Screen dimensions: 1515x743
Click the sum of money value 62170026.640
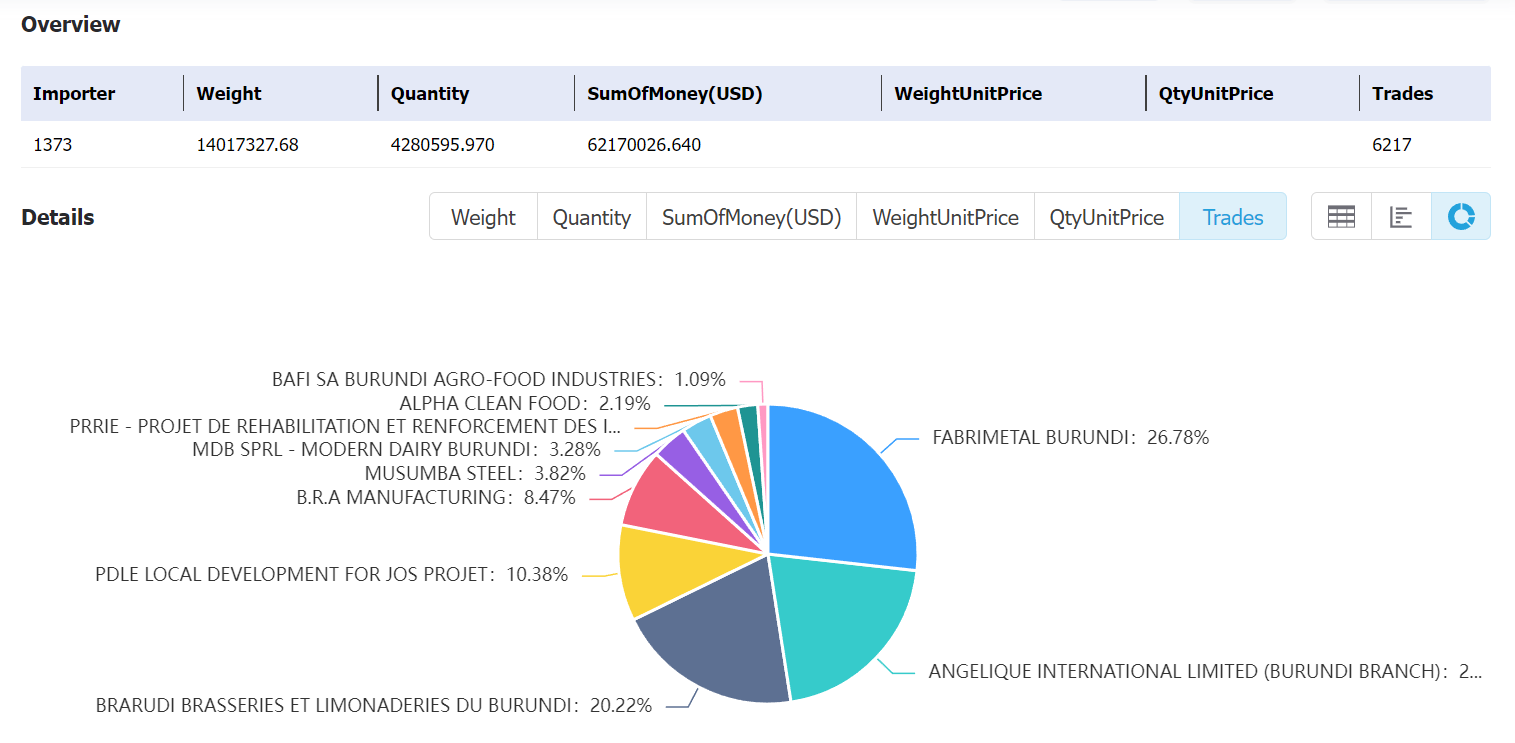pyautogui.click(x=644, y=145)
